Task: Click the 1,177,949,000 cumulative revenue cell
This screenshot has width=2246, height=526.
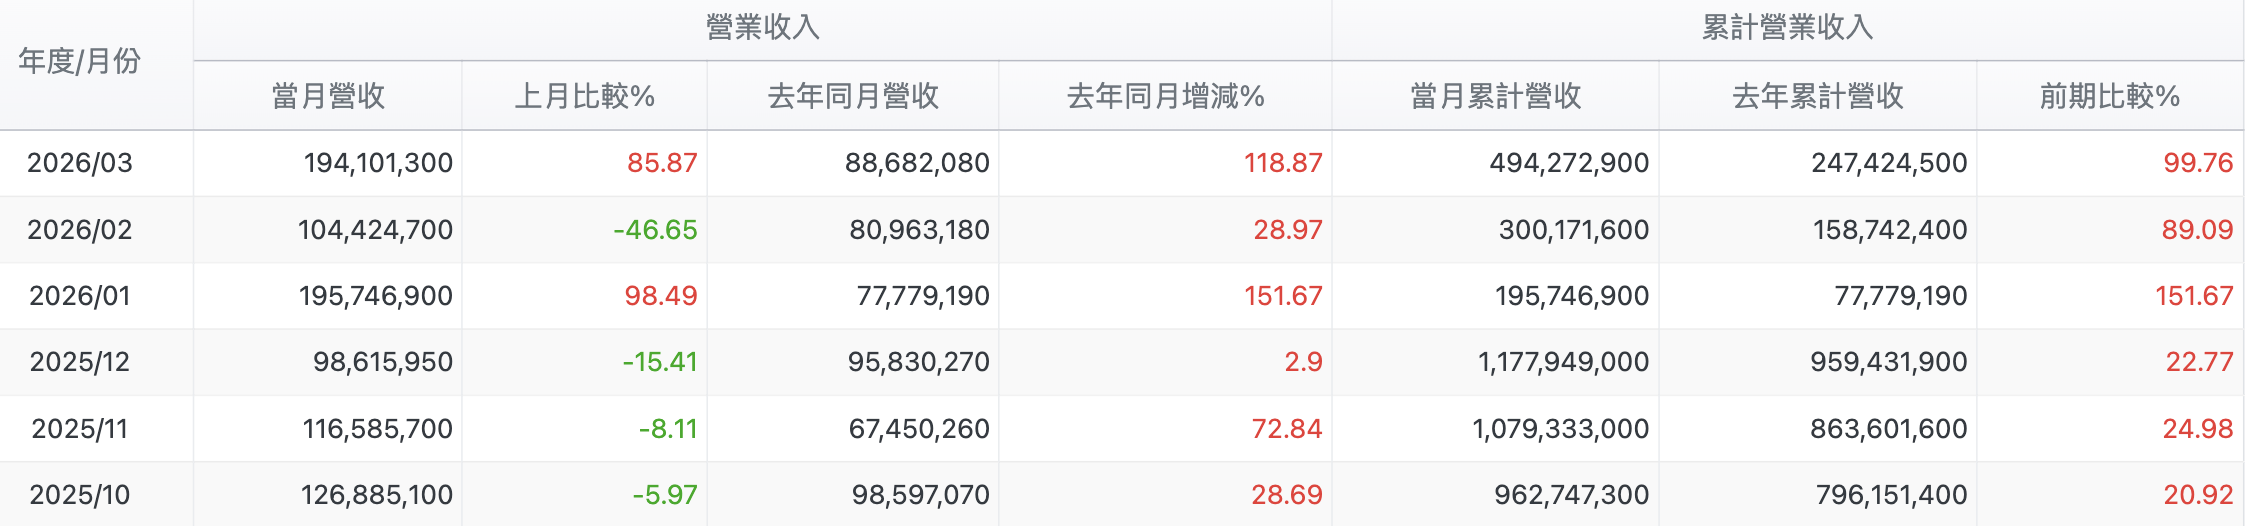Action: 1563,362
